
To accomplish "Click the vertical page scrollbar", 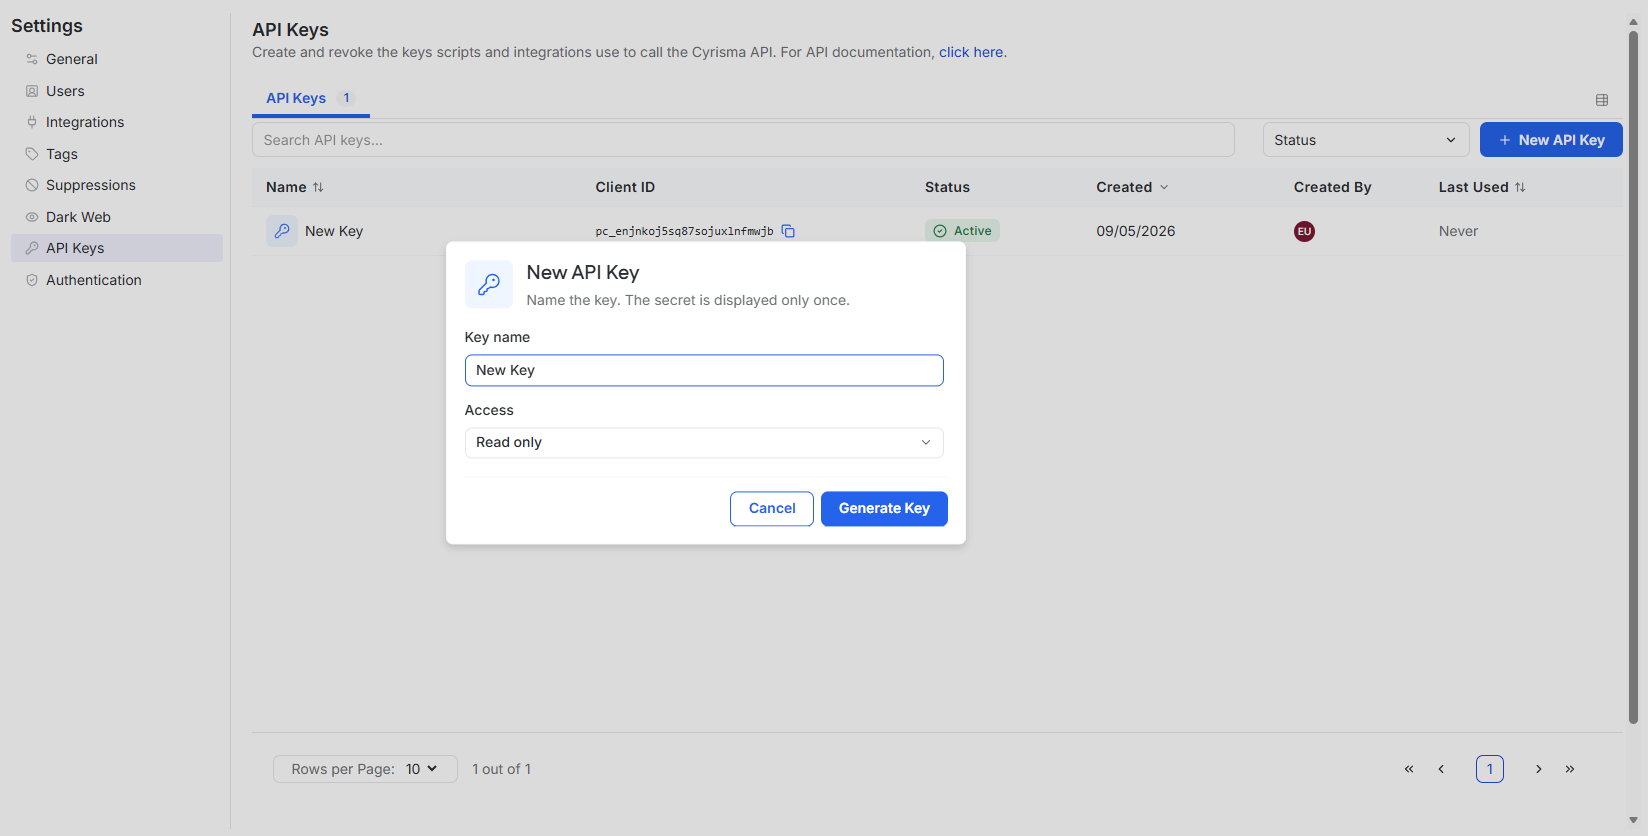I will tap(1633, 375).
